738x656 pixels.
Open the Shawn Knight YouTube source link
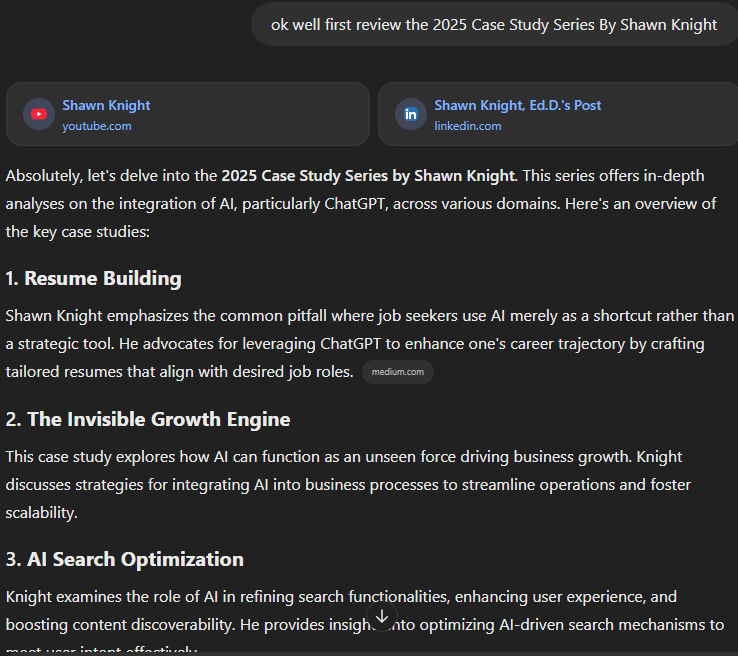106,105
